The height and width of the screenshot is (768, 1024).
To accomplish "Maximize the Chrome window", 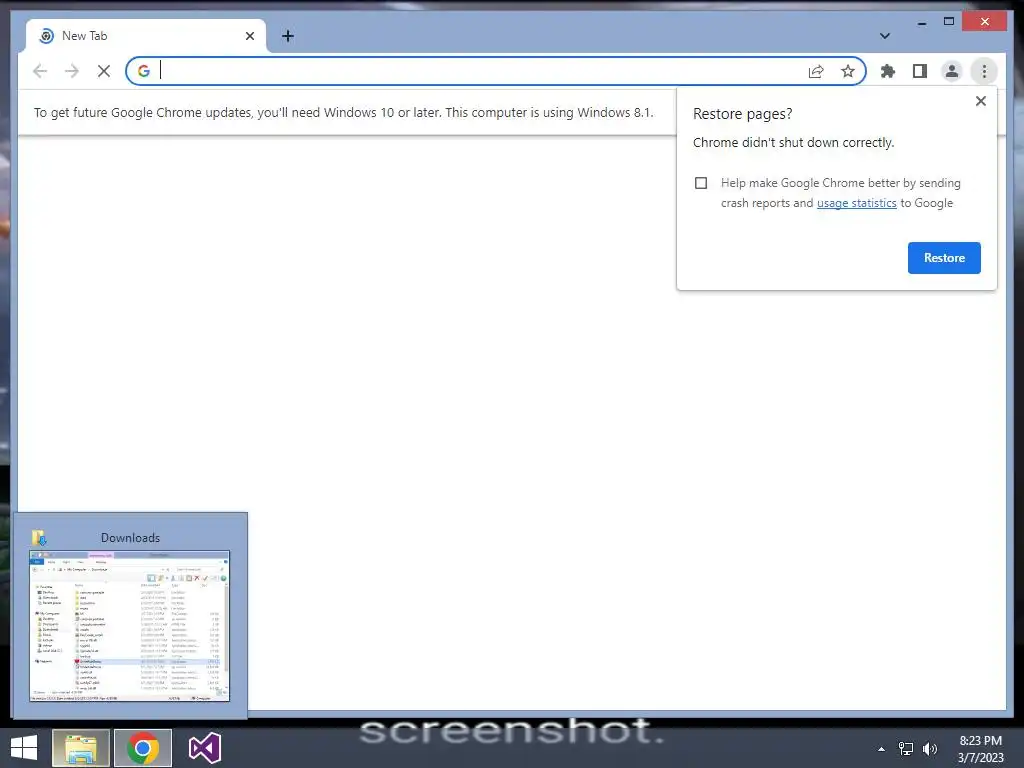I will coord(949,22).
